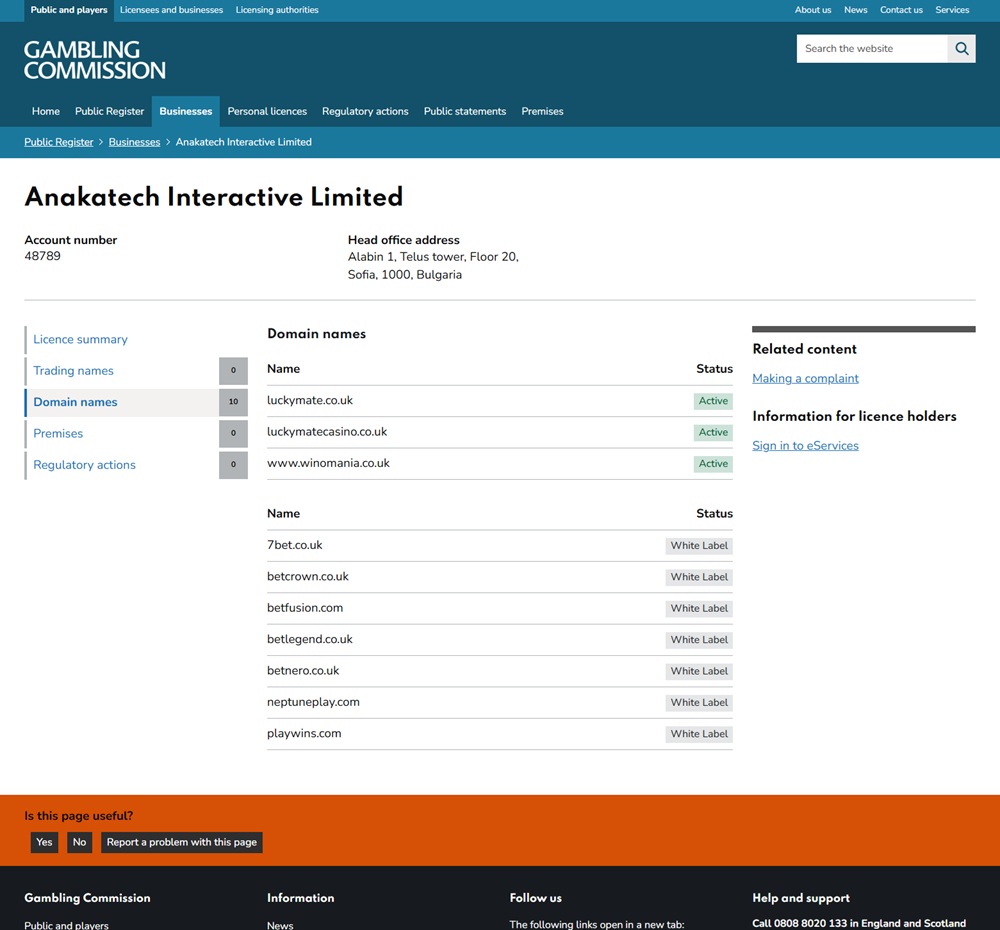Select Regulatory actions in top navigation
The image size is (1000, 930).
coord(365,111)
